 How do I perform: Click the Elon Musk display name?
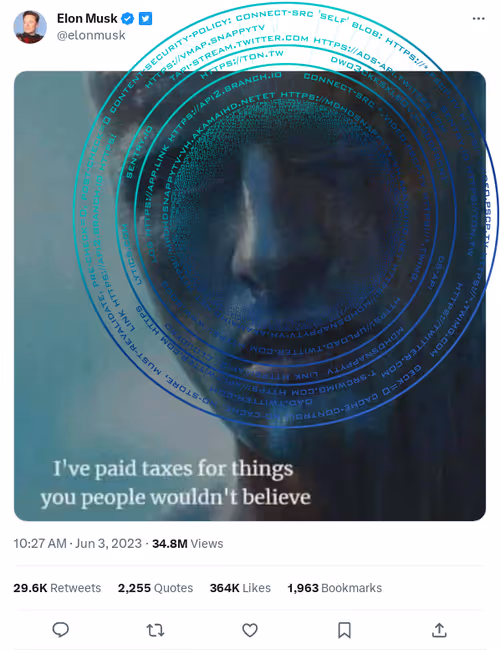87,19
